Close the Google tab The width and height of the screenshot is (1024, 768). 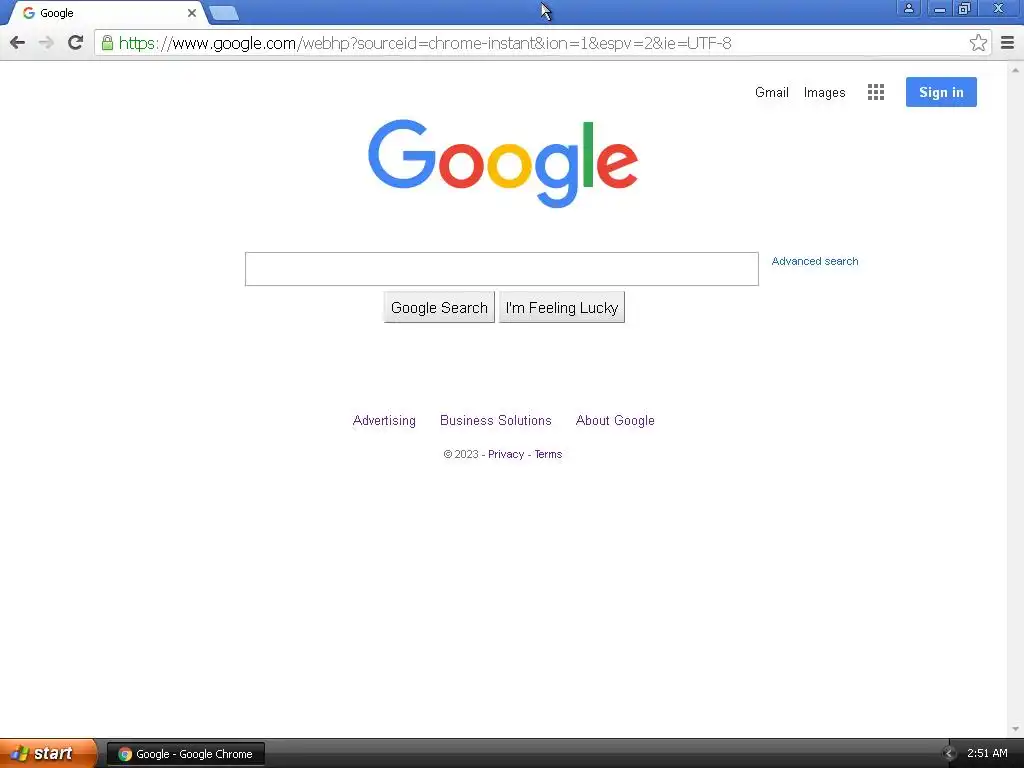coord(192,13)
